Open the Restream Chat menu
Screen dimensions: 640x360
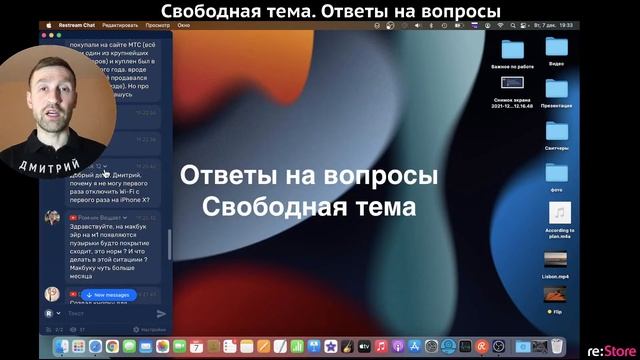tap(77, 25)
